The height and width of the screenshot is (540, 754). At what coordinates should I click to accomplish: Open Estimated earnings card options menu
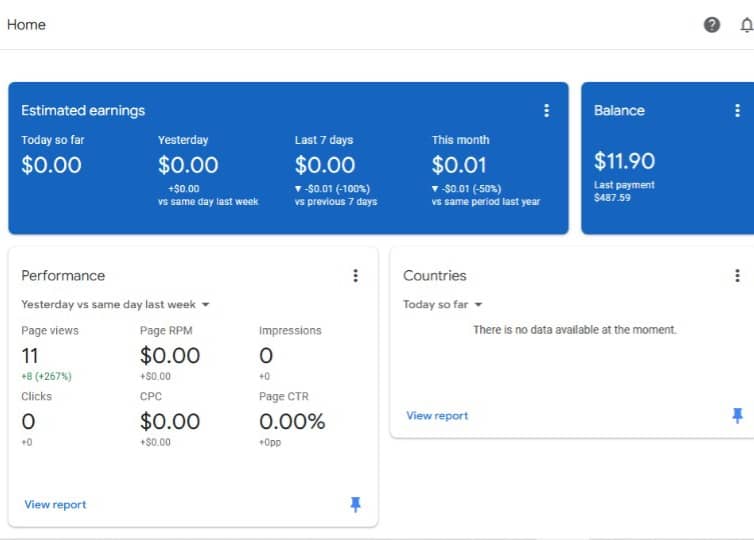[546, 111]
